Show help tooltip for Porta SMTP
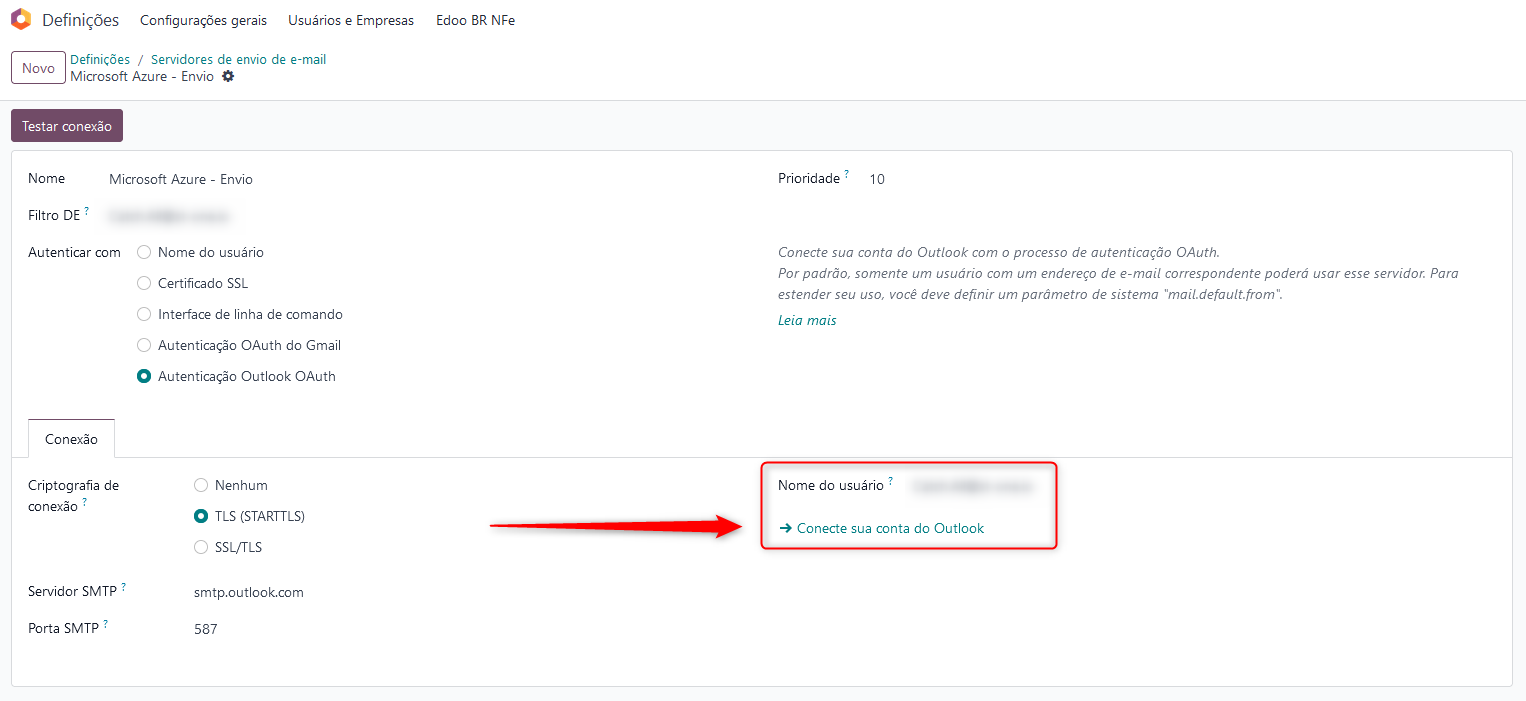 click(106, 624)
